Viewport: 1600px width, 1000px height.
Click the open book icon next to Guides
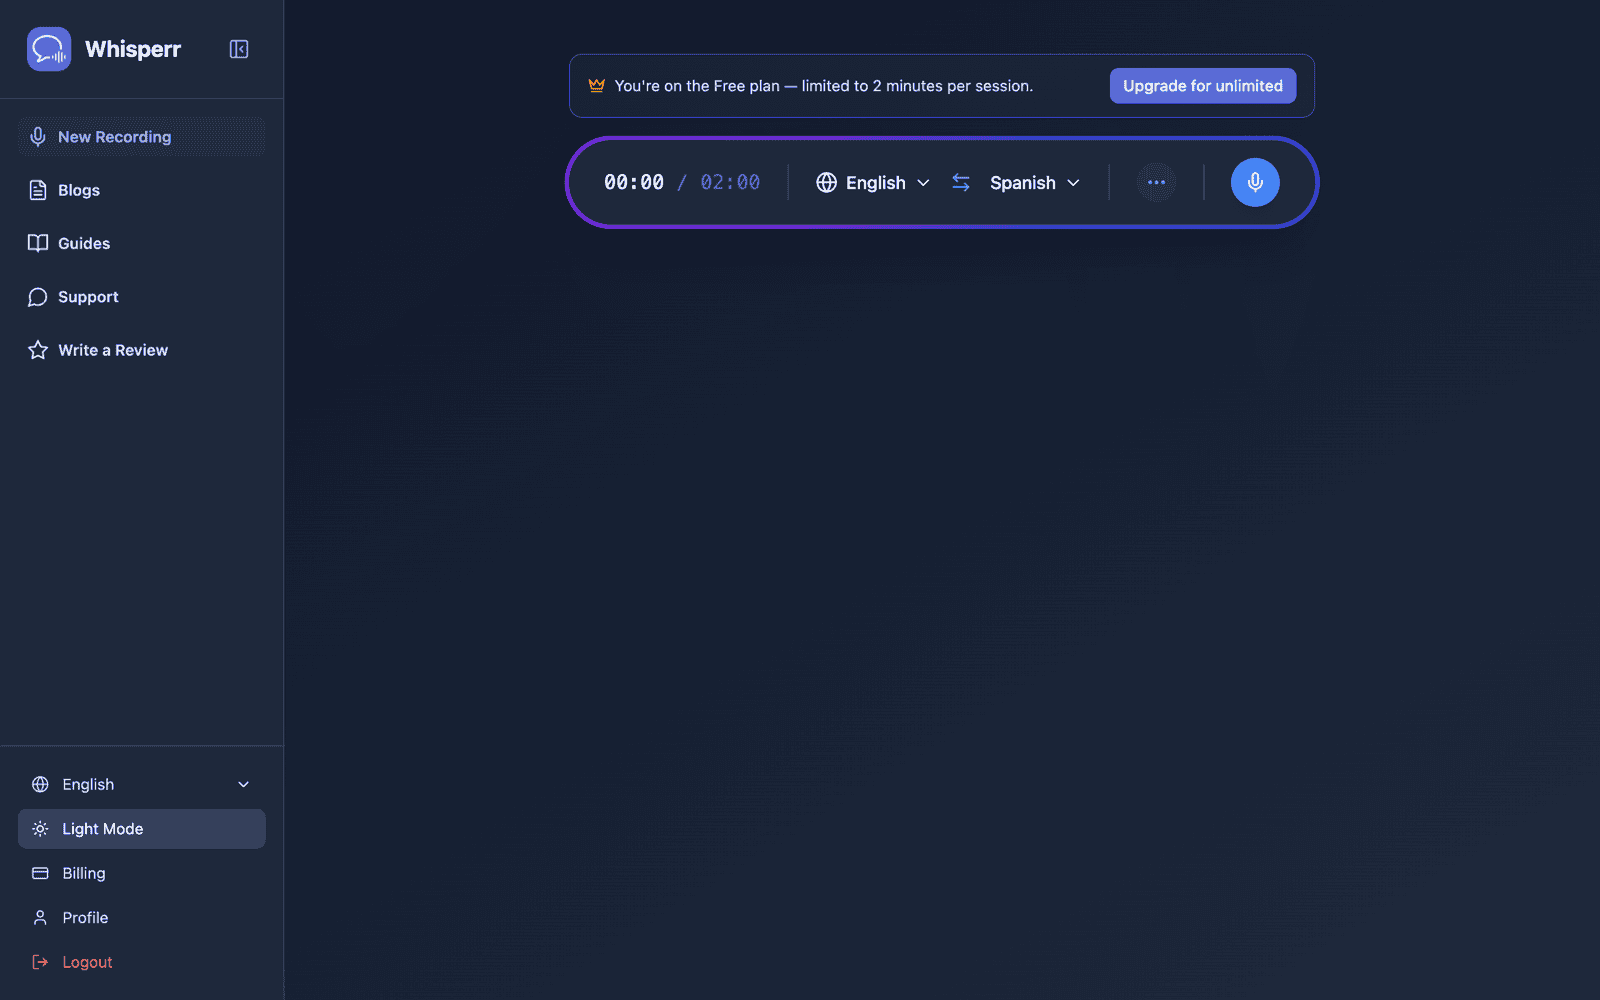click(38, 243)
